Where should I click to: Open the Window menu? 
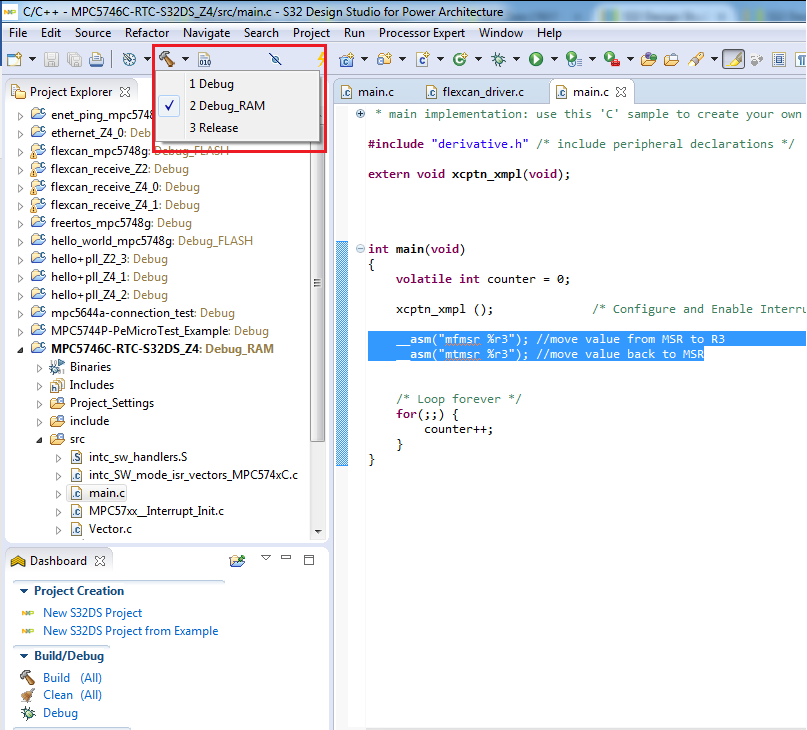coord(501,33)
